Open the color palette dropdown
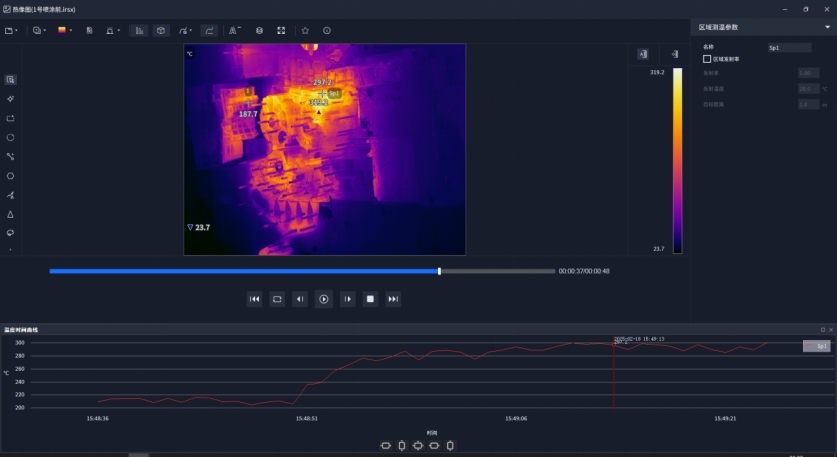 click(x=66, y=30)
